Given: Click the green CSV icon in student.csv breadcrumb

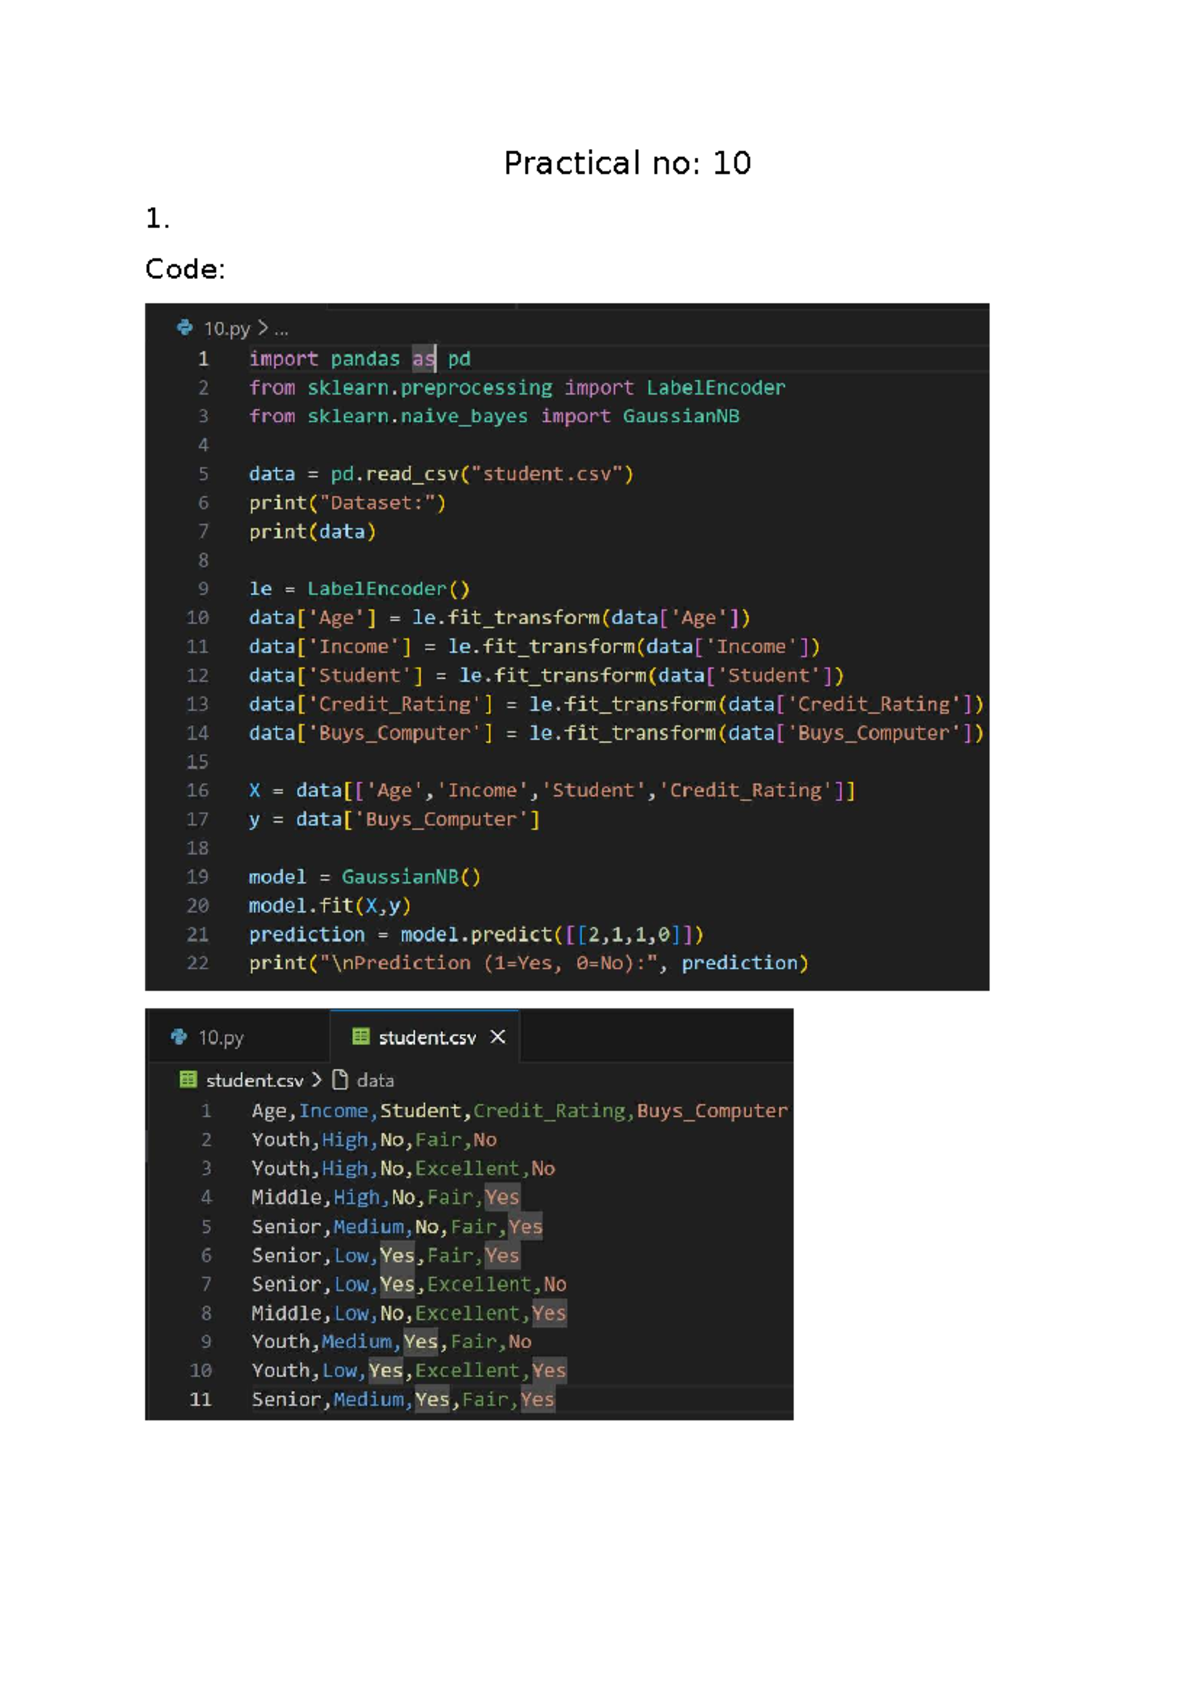Looking at the screenshot, I should (188, 1080).
